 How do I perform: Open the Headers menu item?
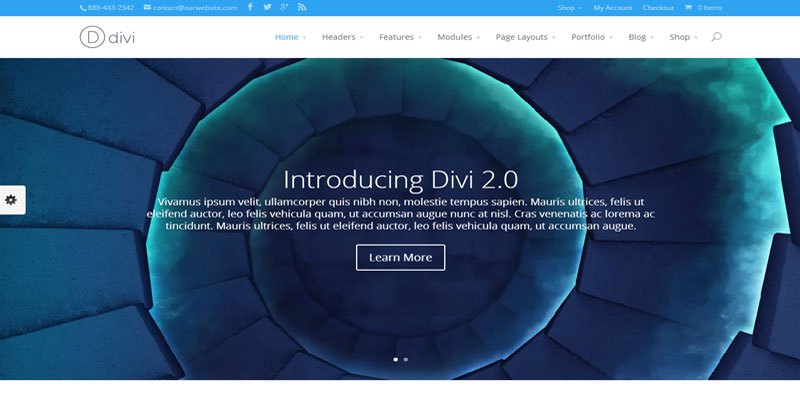click(338, 37)
